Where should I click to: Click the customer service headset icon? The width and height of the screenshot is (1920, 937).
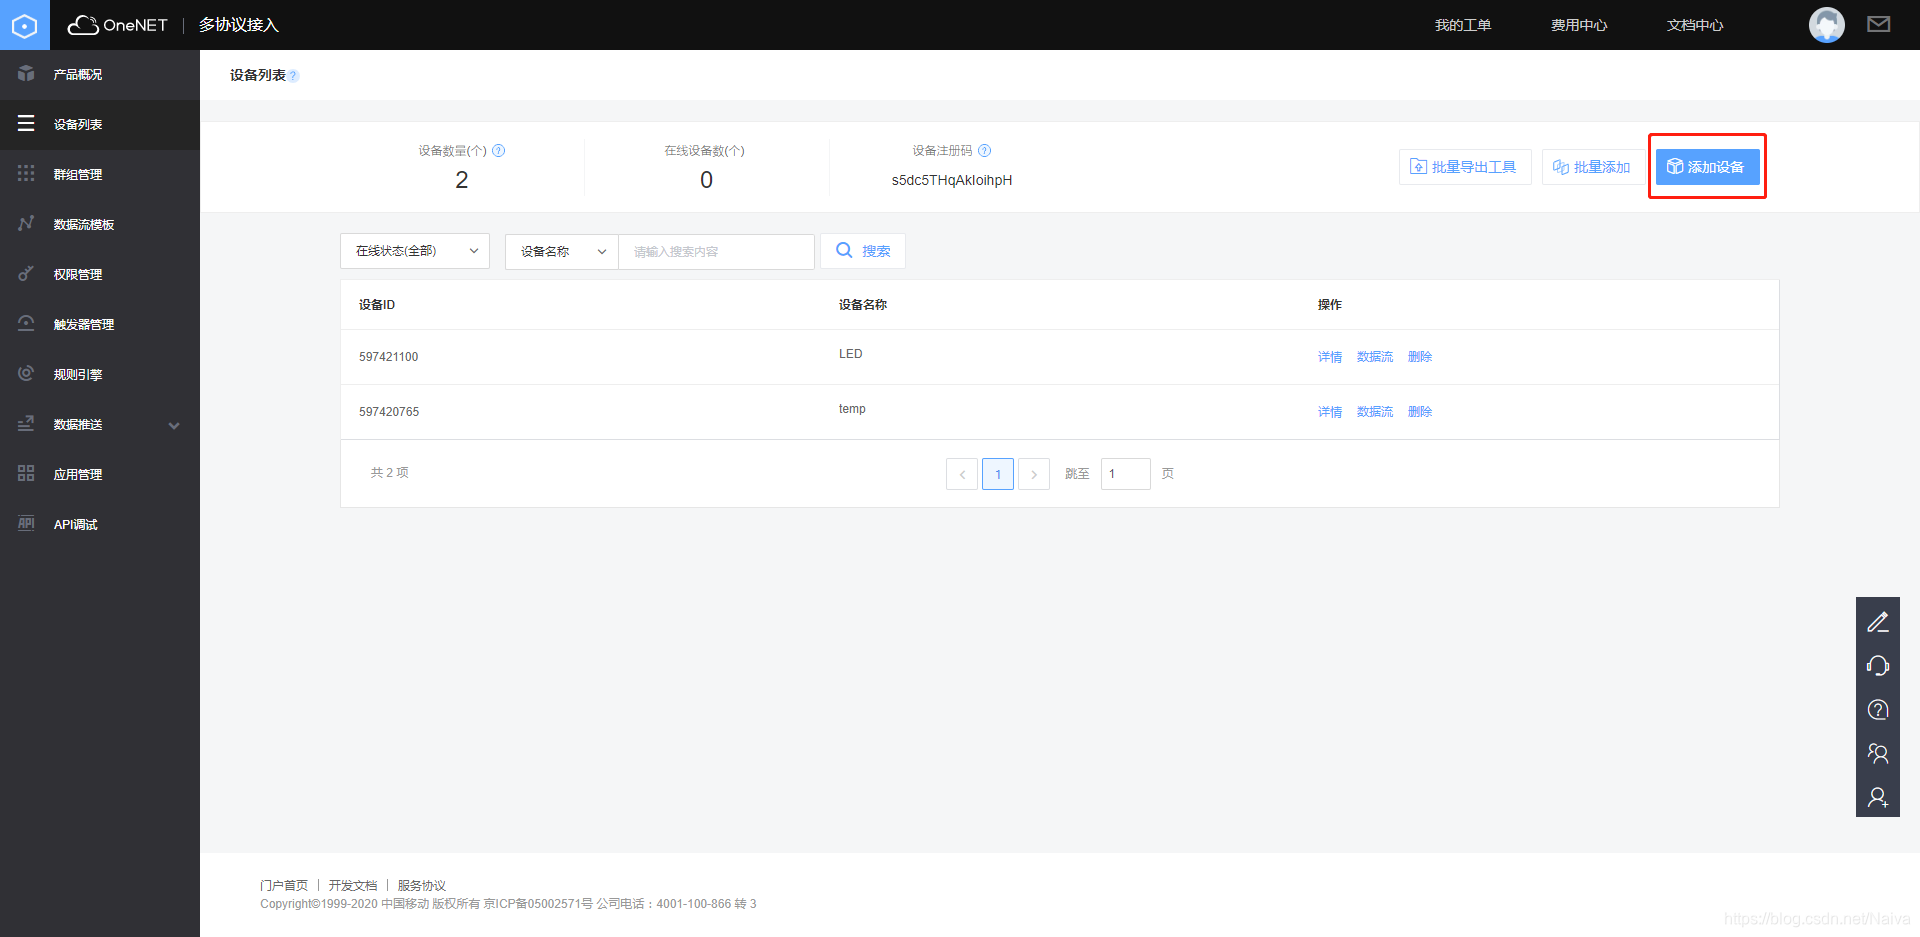(x=1878, y=665)
